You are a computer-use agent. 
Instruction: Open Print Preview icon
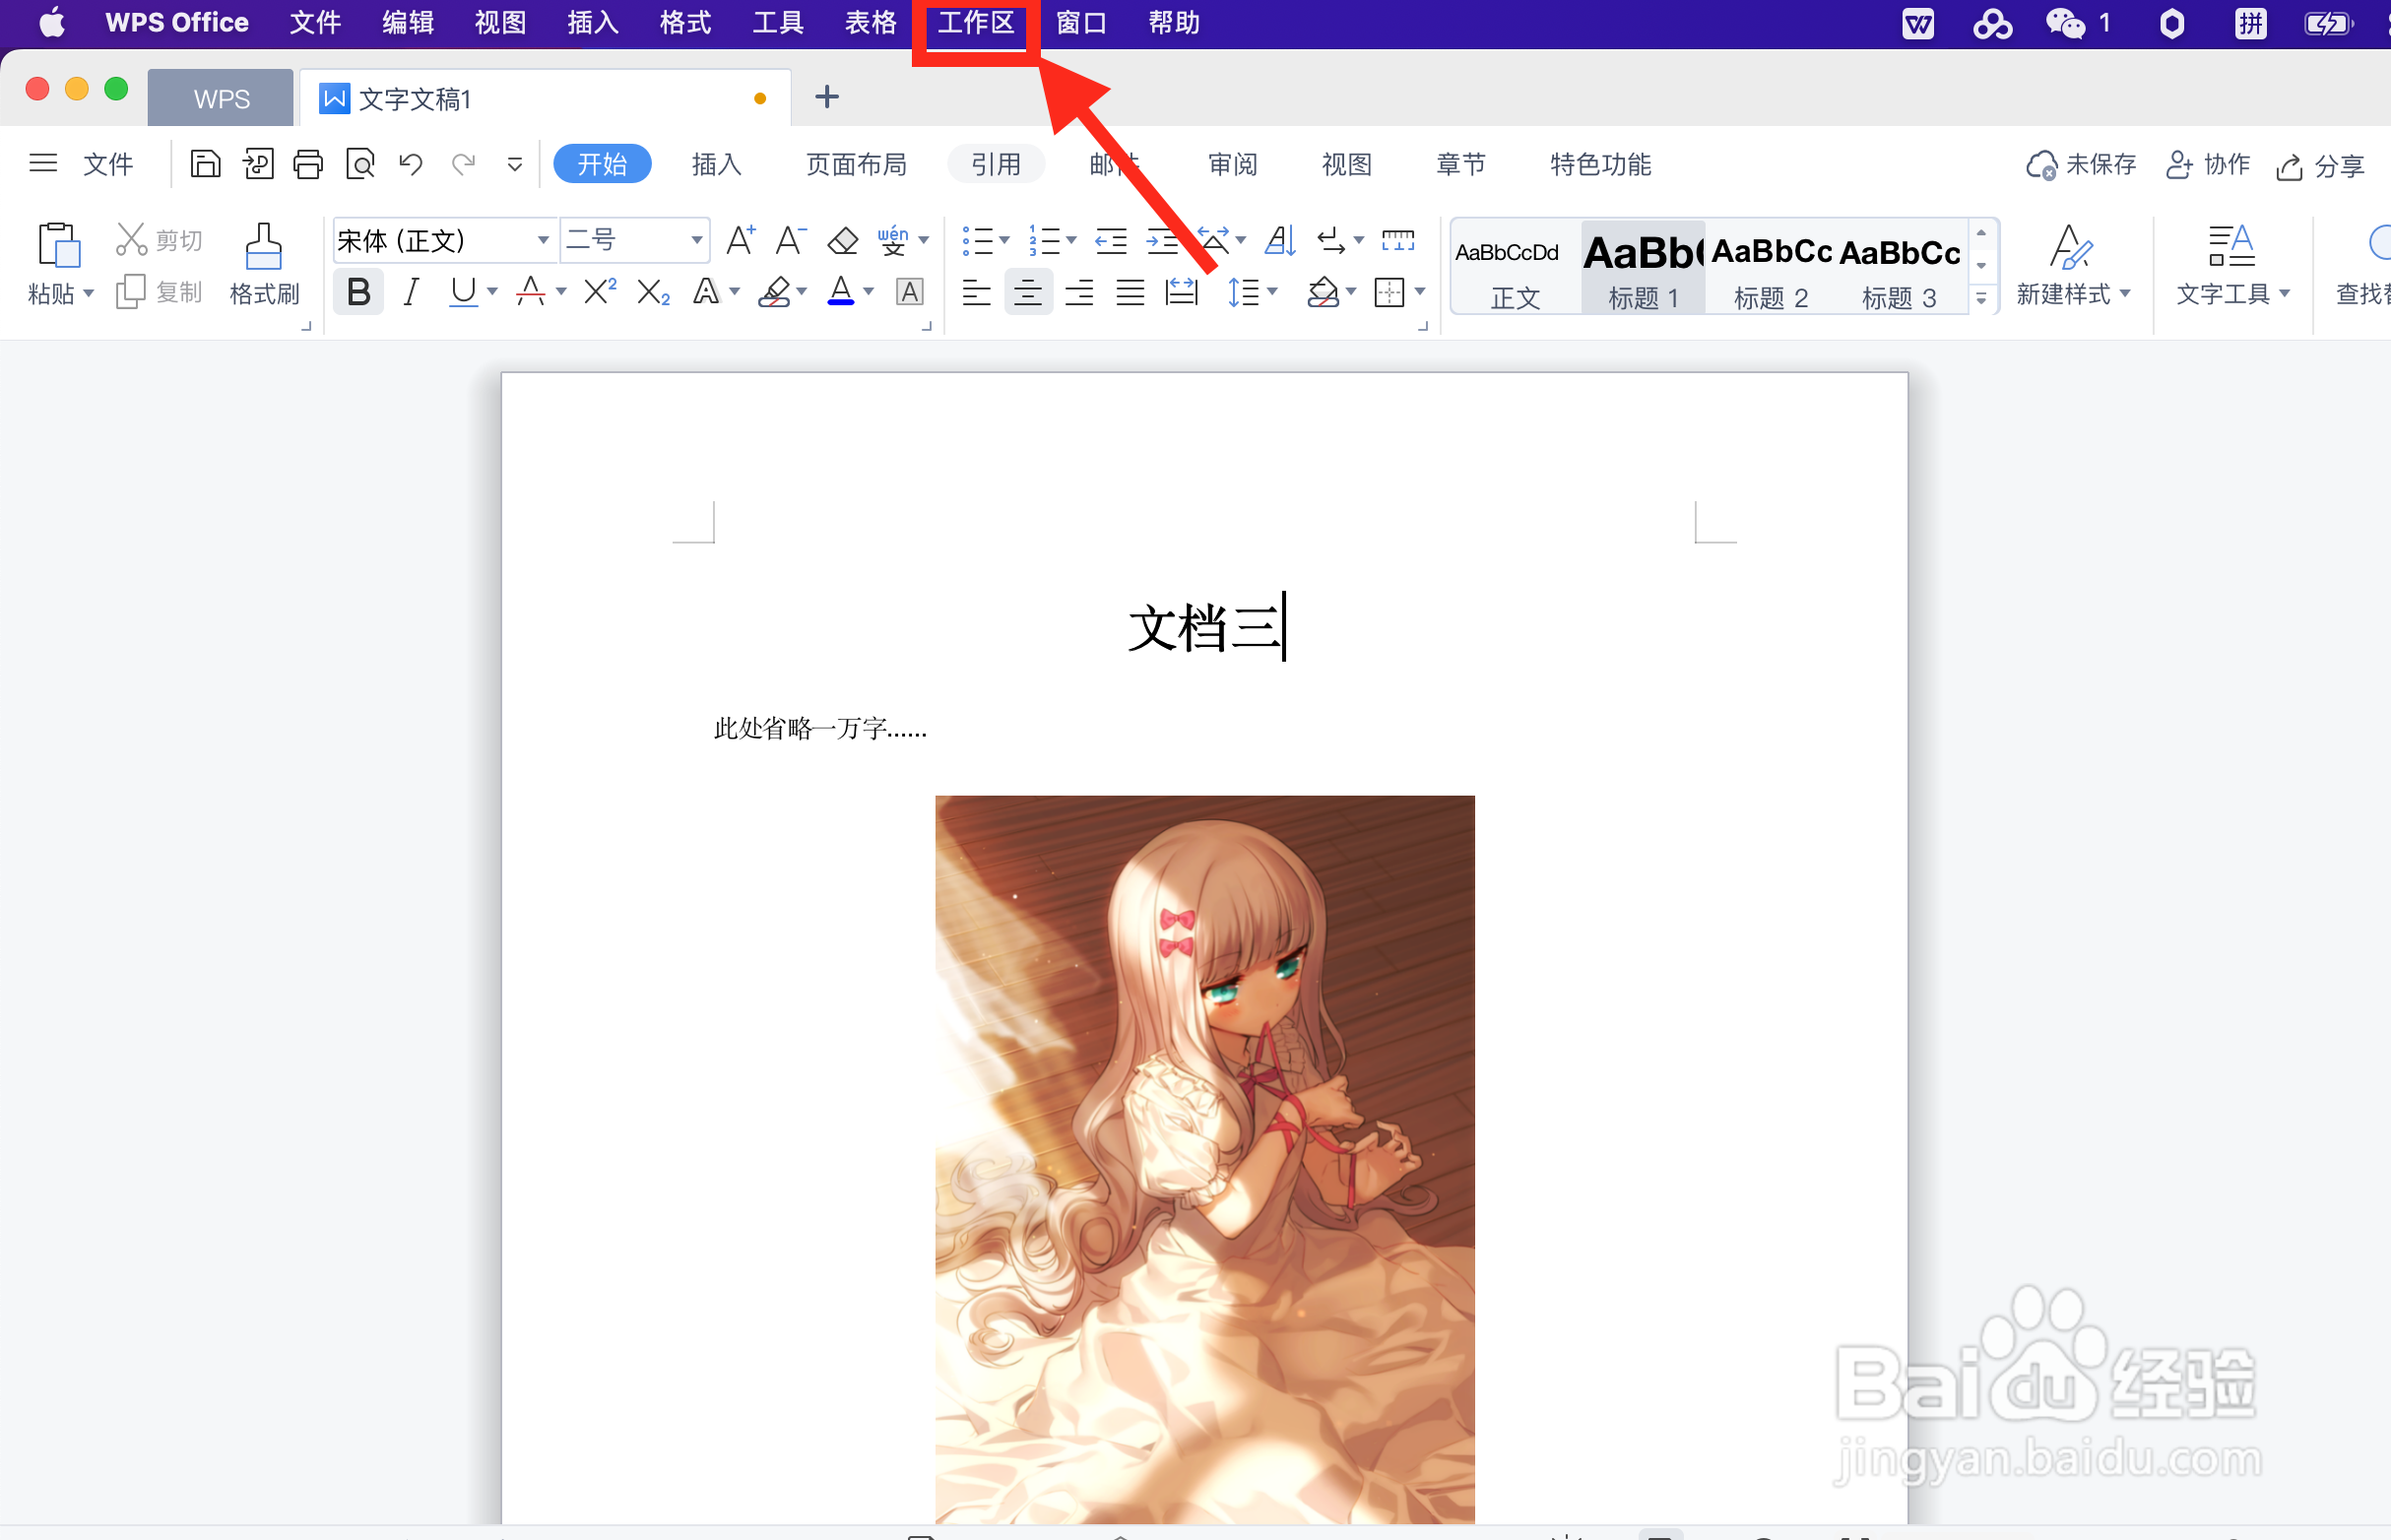(x=360, y=163)
